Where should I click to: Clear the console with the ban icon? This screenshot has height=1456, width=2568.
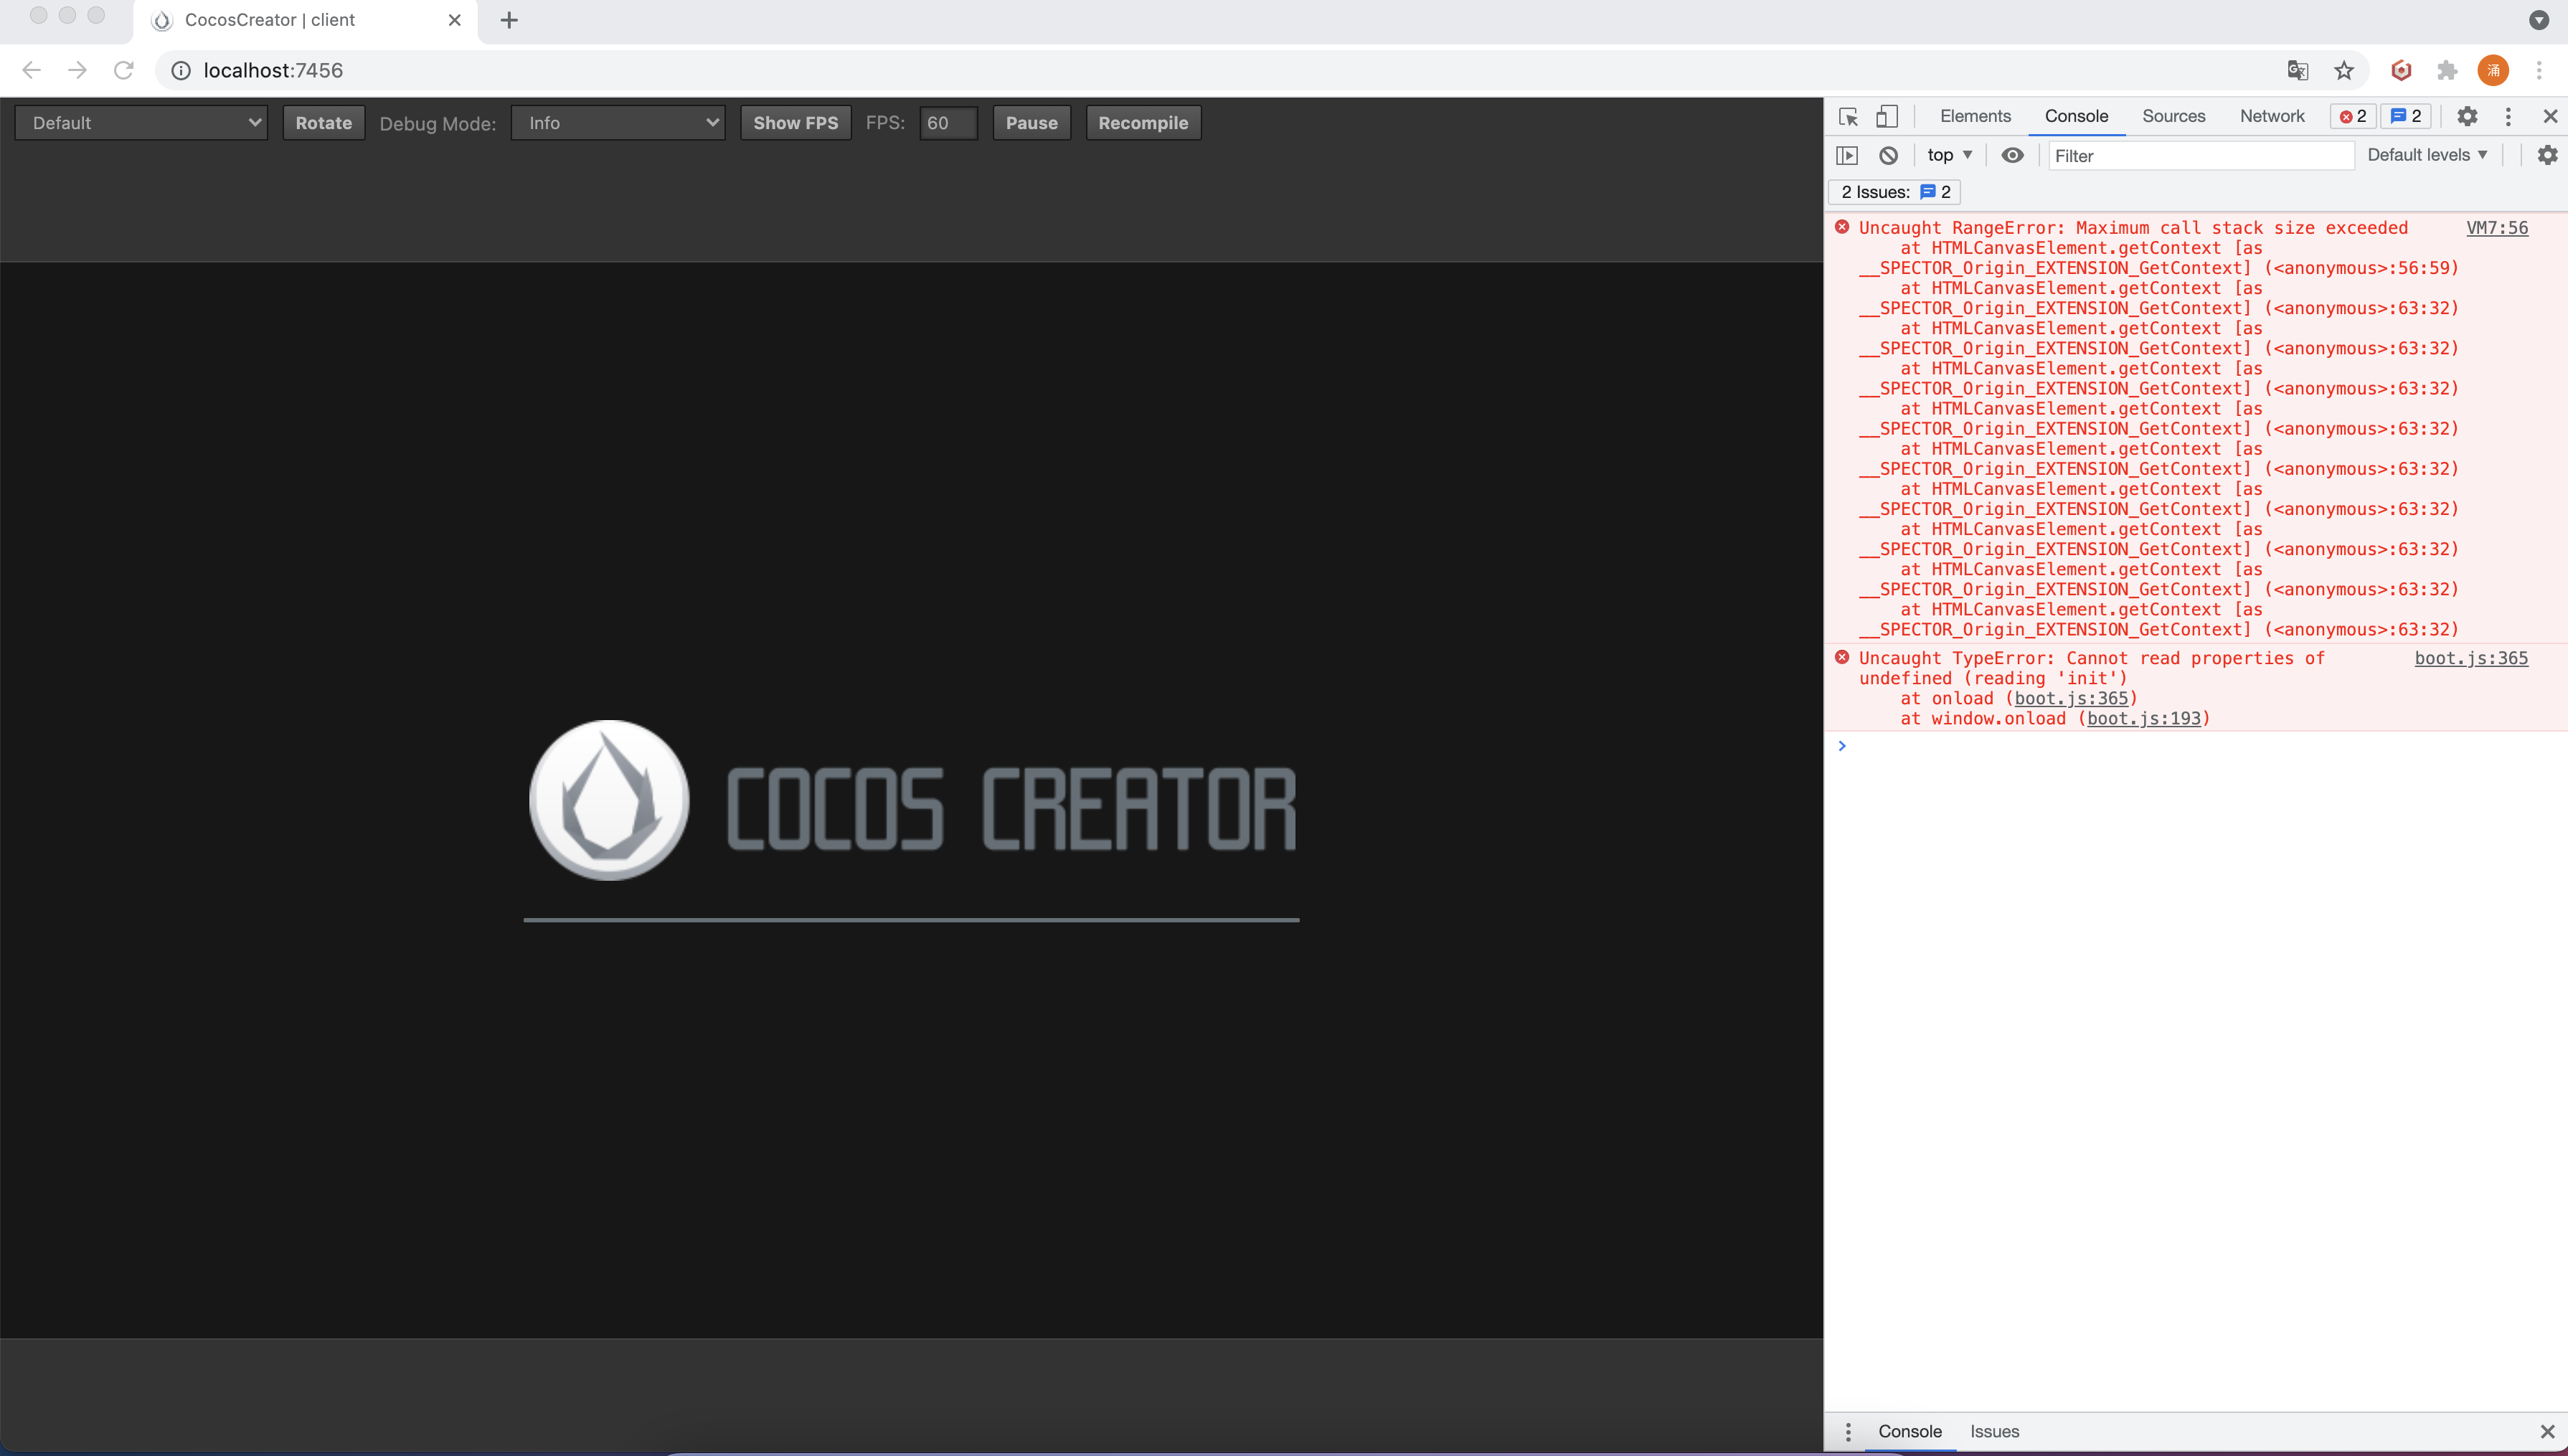click(x=1888, y=155)
